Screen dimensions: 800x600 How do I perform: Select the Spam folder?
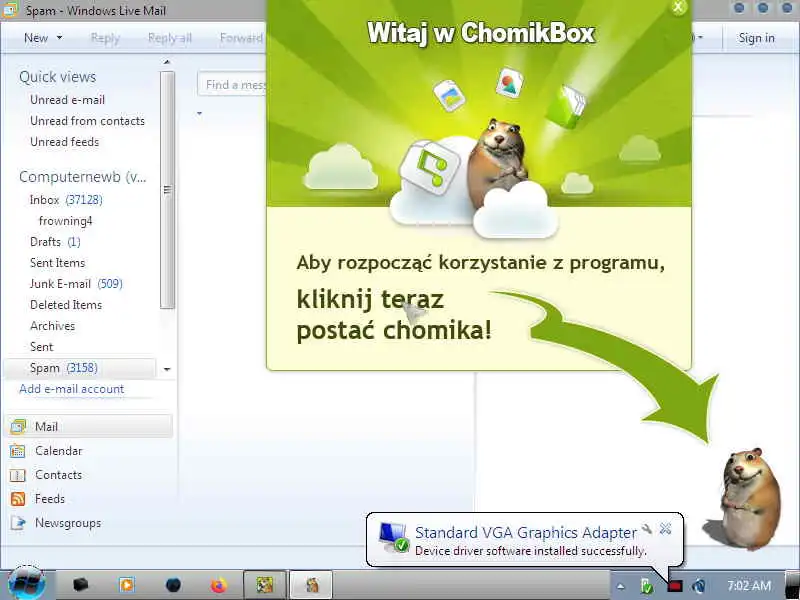point(80,368)
